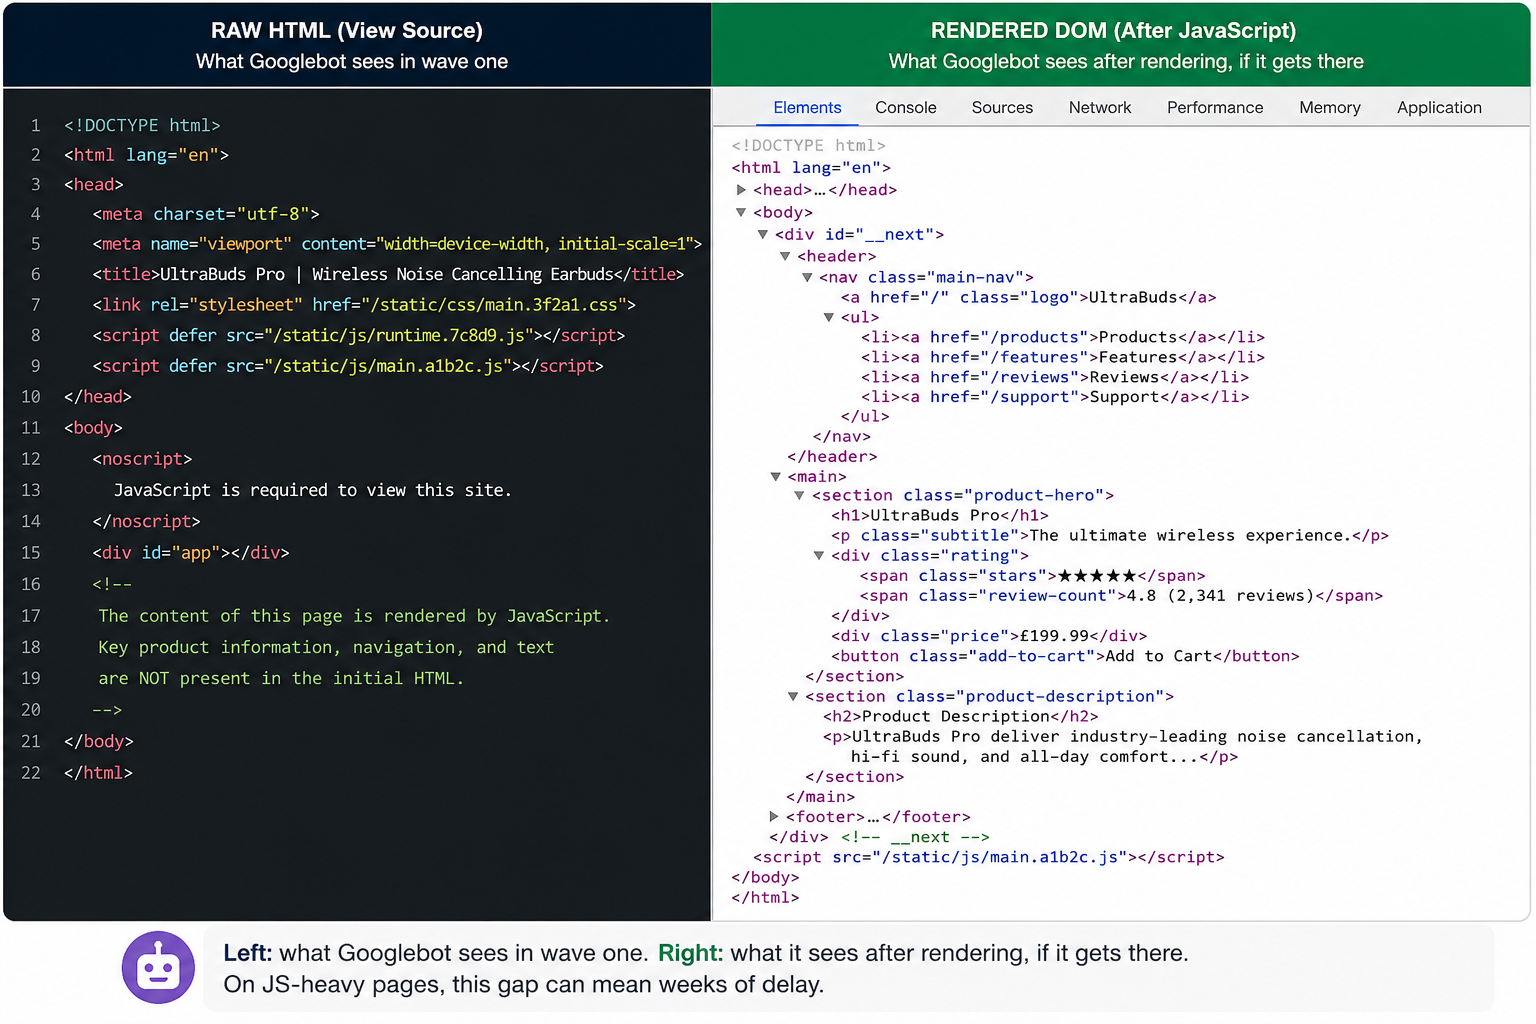Select the Memory tab

click(1330, 107)
